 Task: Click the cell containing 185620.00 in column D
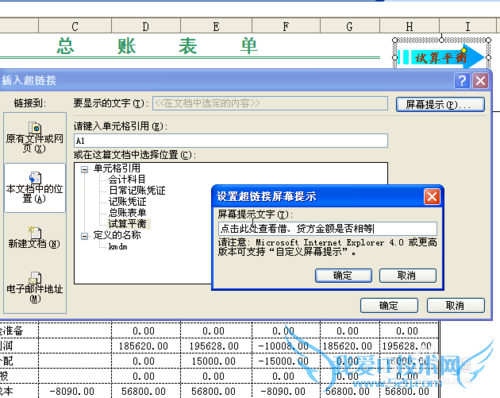pos(146,346)
